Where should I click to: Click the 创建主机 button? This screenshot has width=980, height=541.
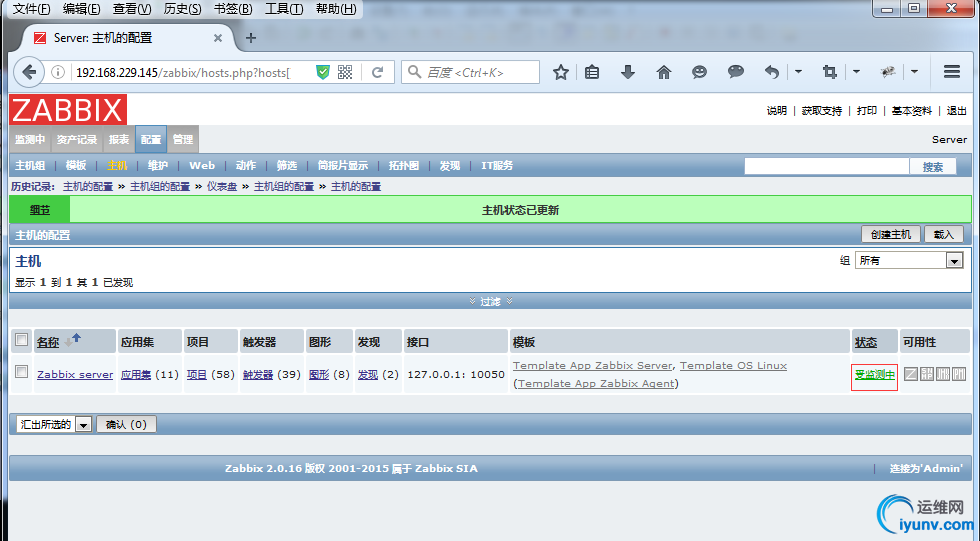(891, 234)
